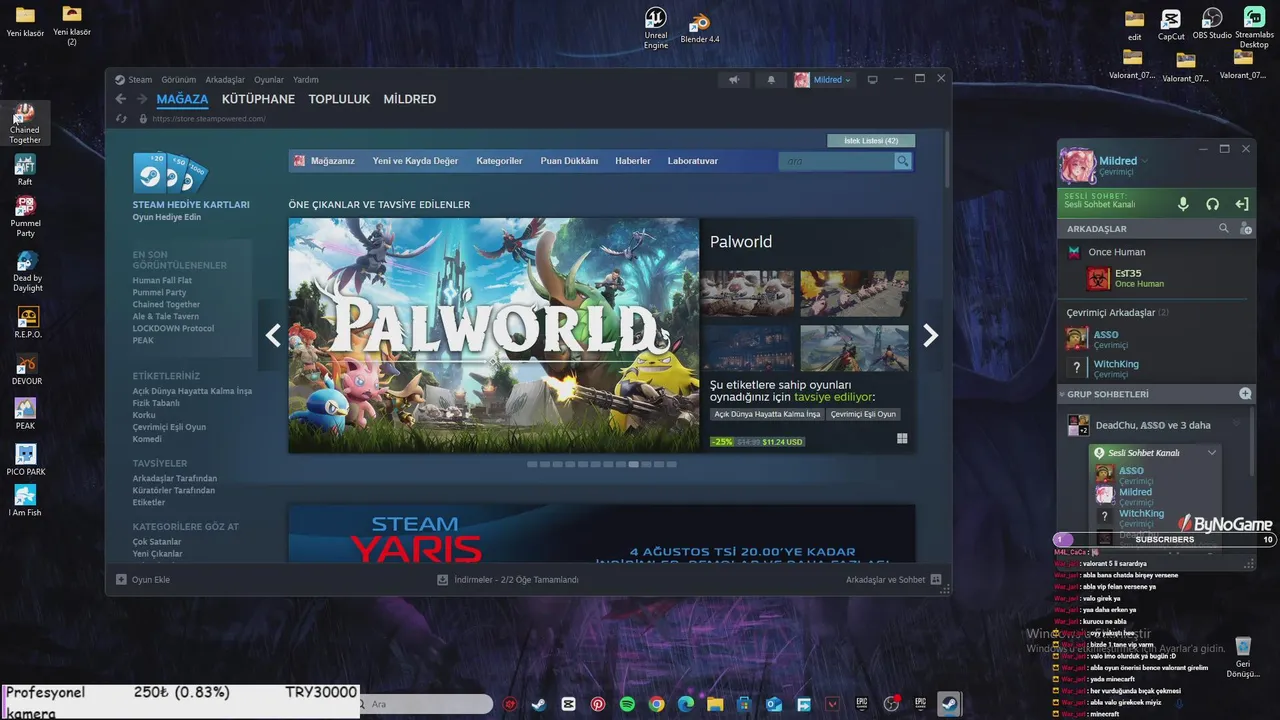The height and width of the screenshot is (720, 1280).
Task: Open File Explorer from the taskbar
Action: pos(715,704)
